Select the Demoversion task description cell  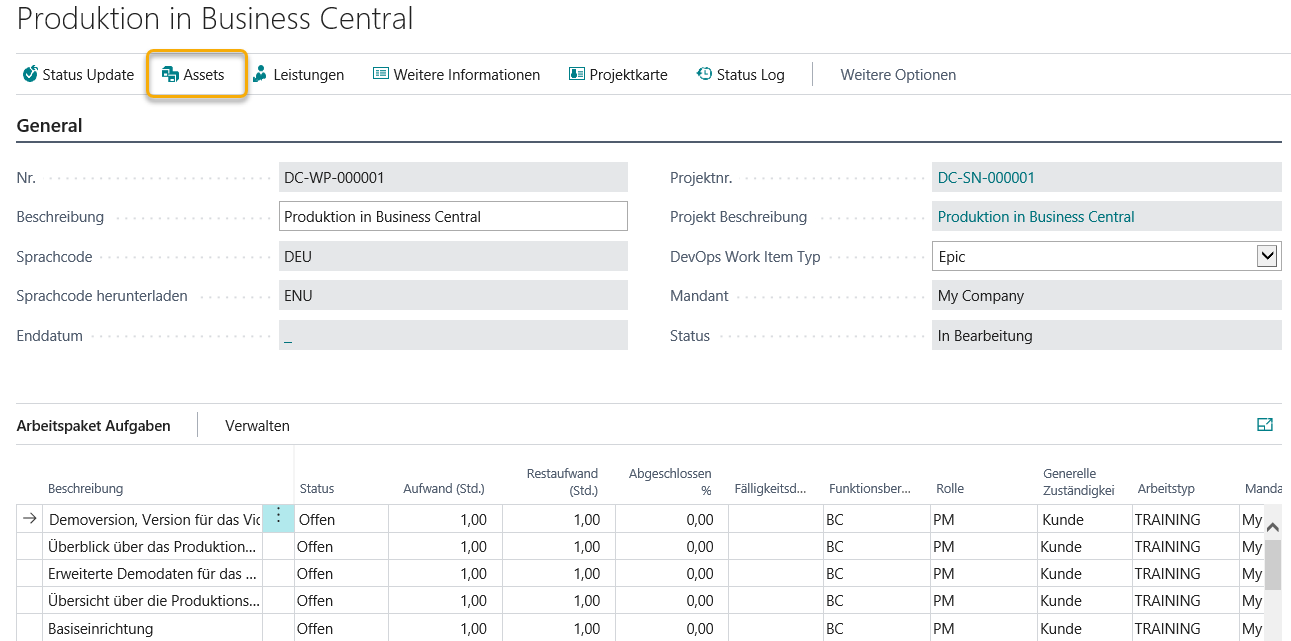click(154, 519)
